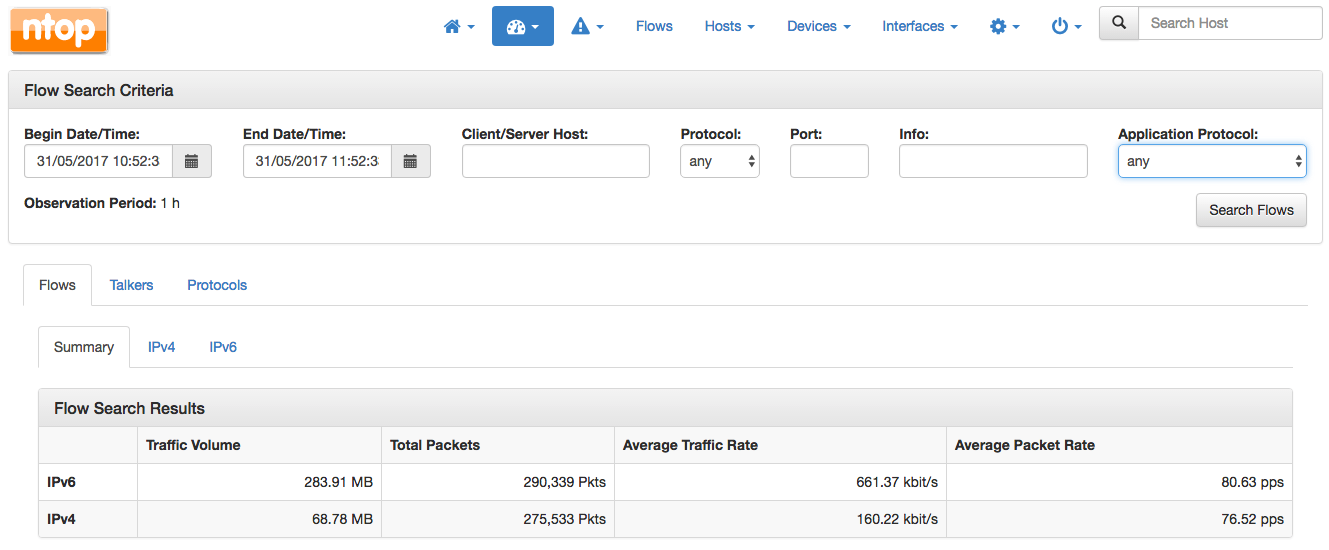This screenshot has width=1329, height=550.
Task: Click the Info input field
Action: coord(993,161)
